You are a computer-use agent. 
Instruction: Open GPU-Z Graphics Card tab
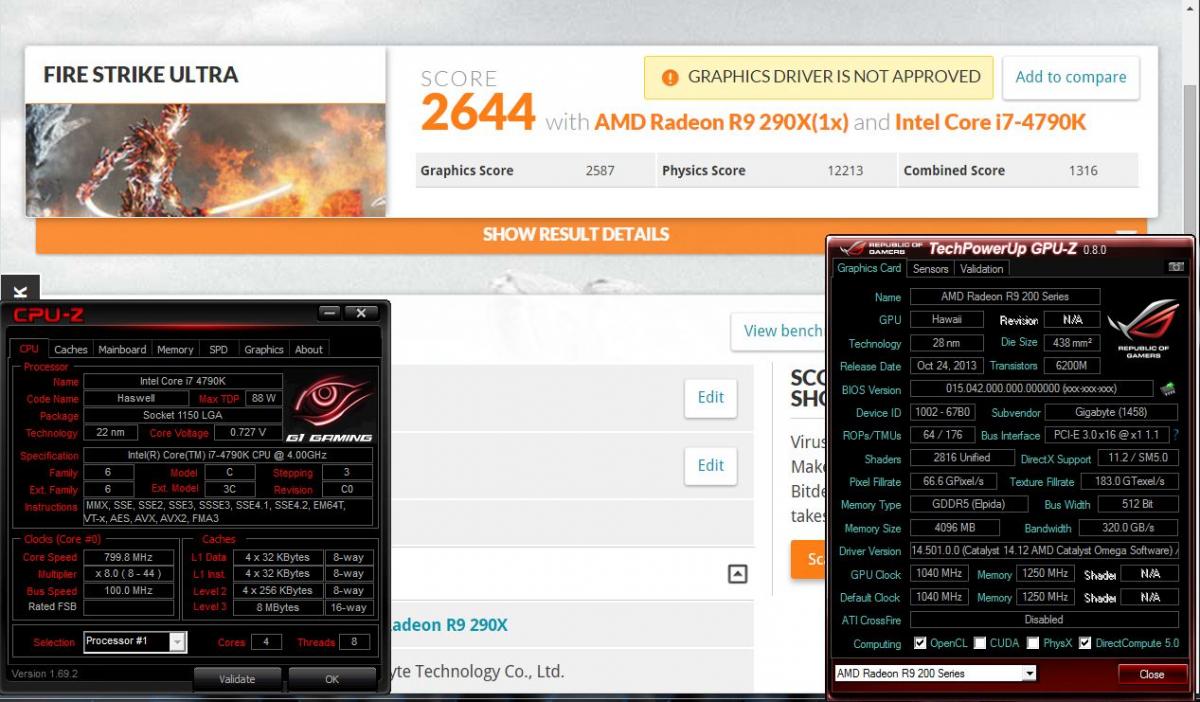click(869, 268)
